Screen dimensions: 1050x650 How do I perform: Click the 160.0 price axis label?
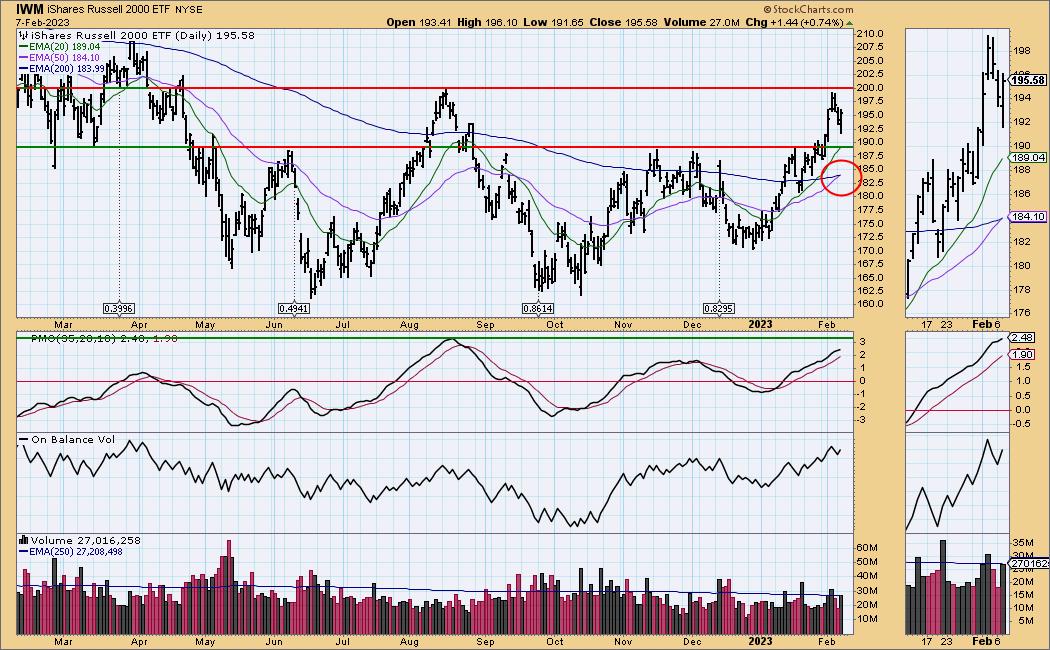coord(870,304)
